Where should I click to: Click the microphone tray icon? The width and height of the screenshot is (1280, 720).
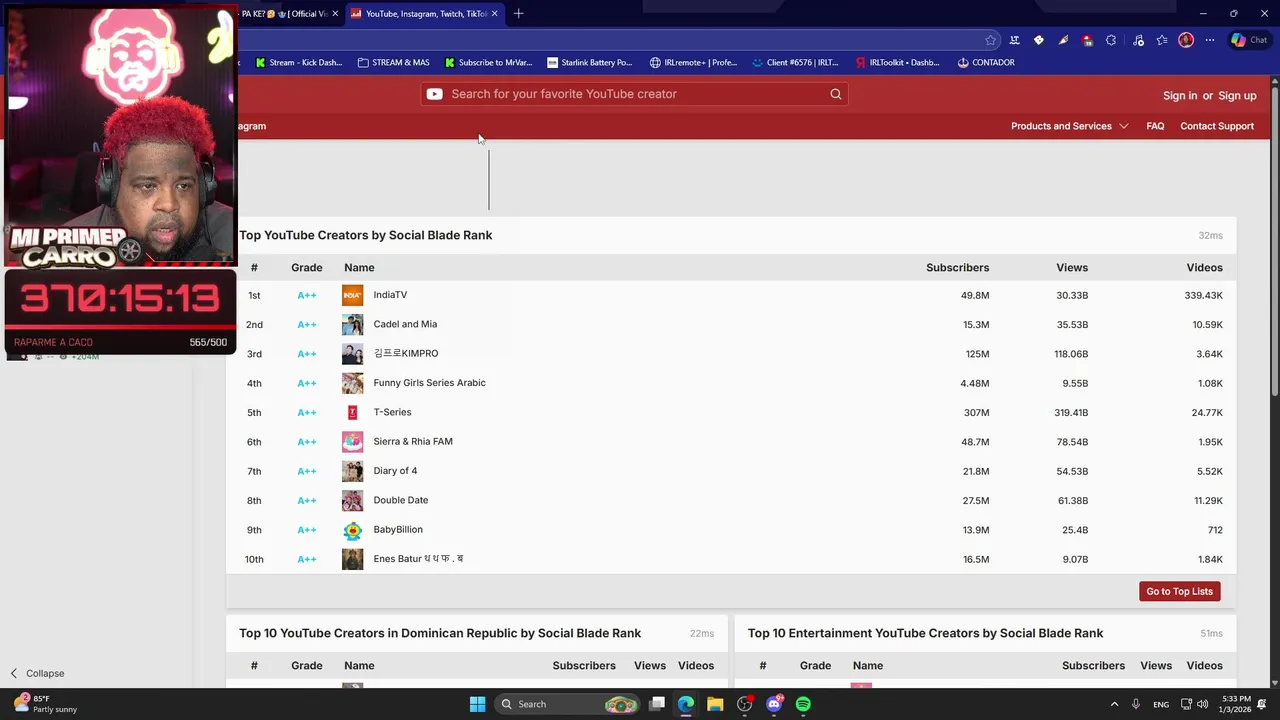(1136, 704)
